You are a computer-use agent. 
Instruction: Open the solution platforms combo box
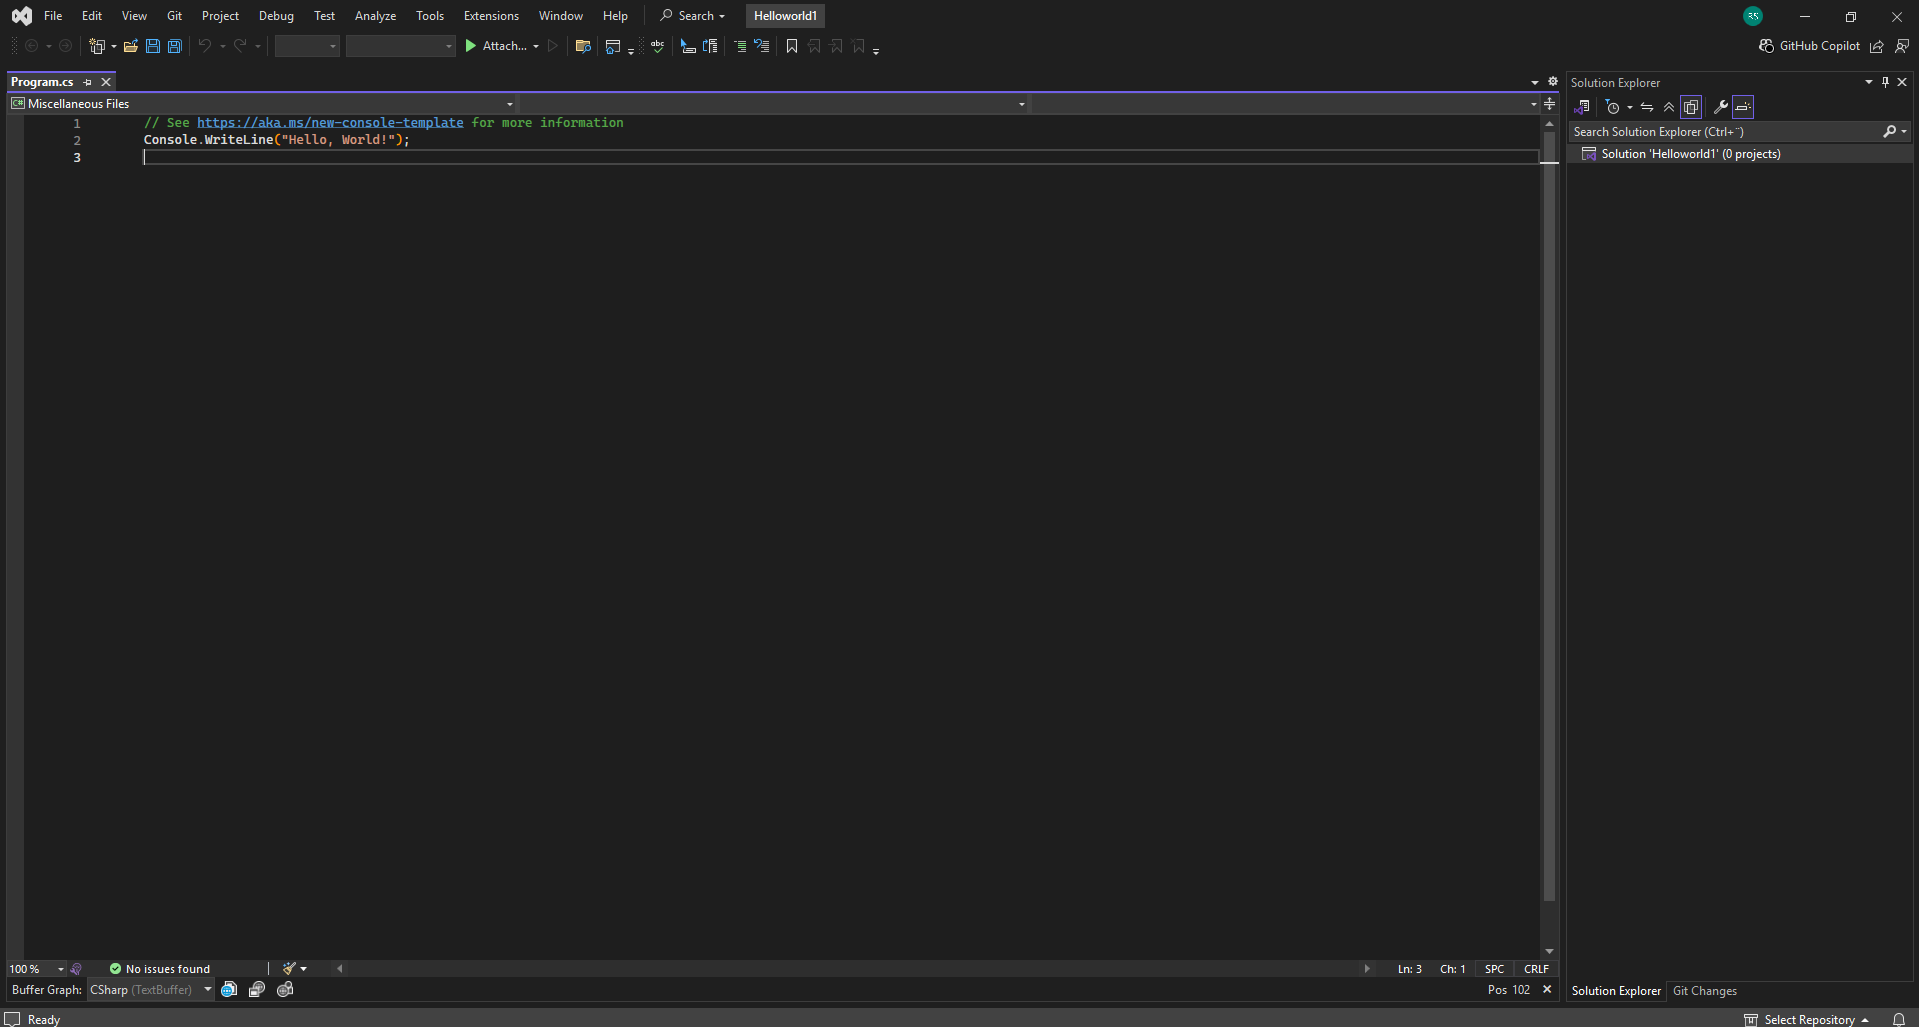tap(400, 46)
